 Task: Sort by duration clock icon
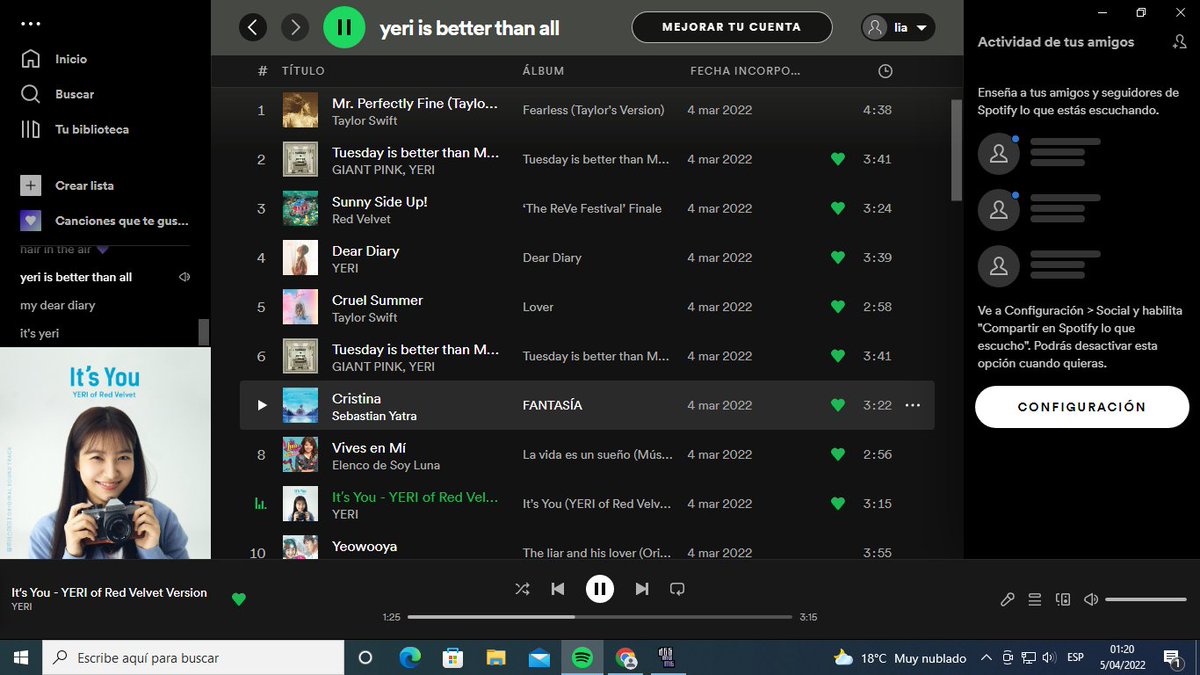[885, 71]
